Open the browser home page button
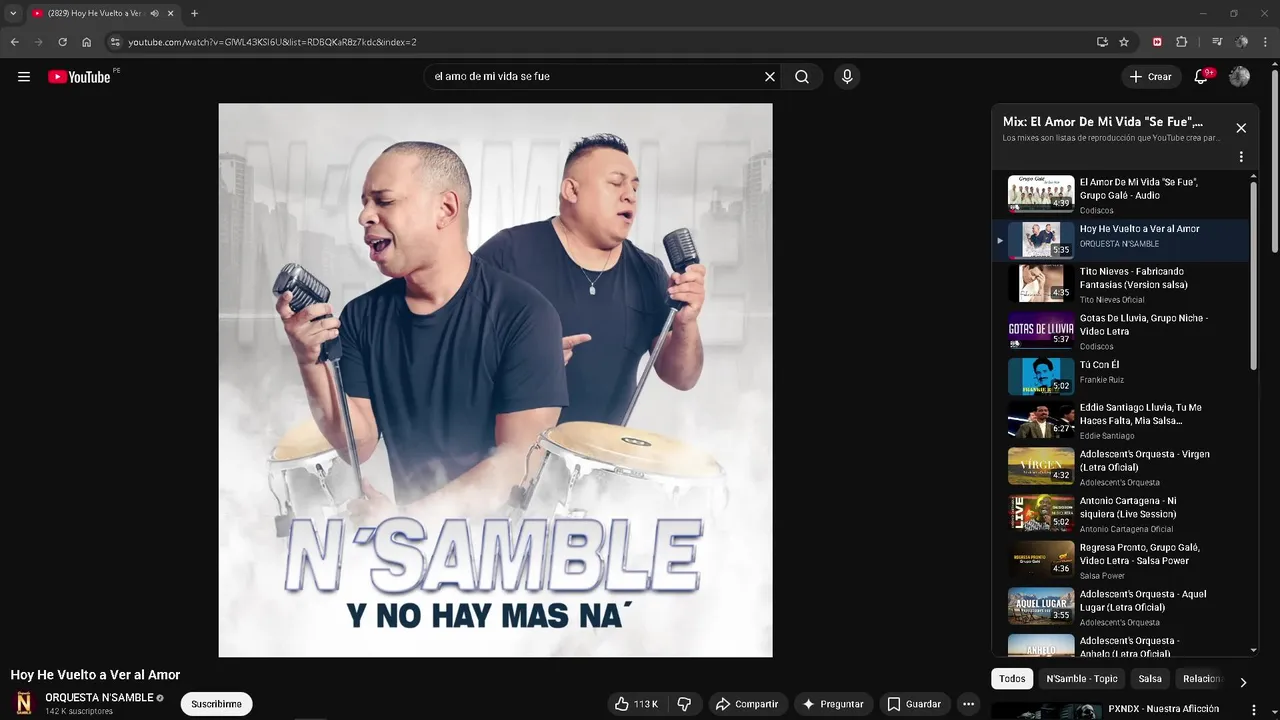The width and height of the screenshot is (1280, 720). click(86, 42)
